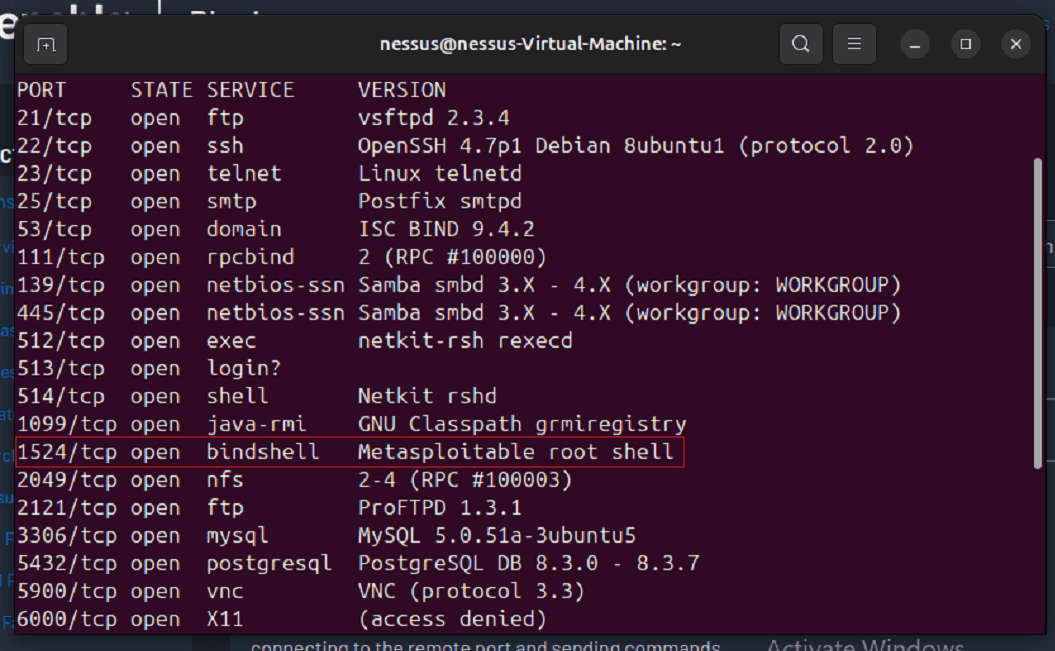Click port 23/tcp text
1055x651 pixels.
(54, 174)
